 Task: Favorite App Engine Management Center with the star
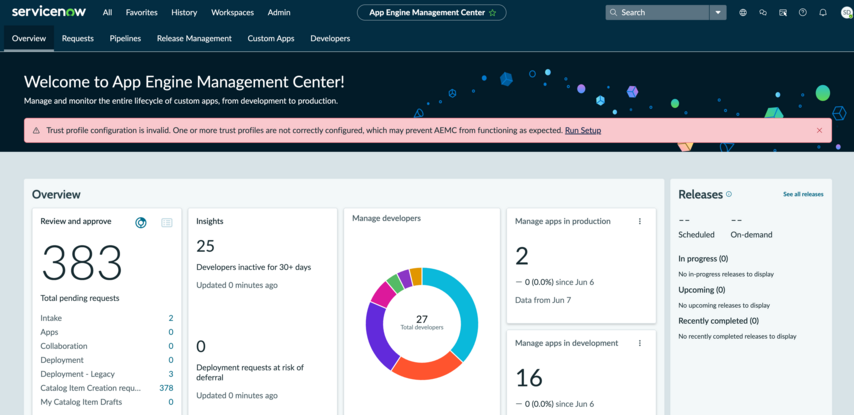click(x=492, y=13)
